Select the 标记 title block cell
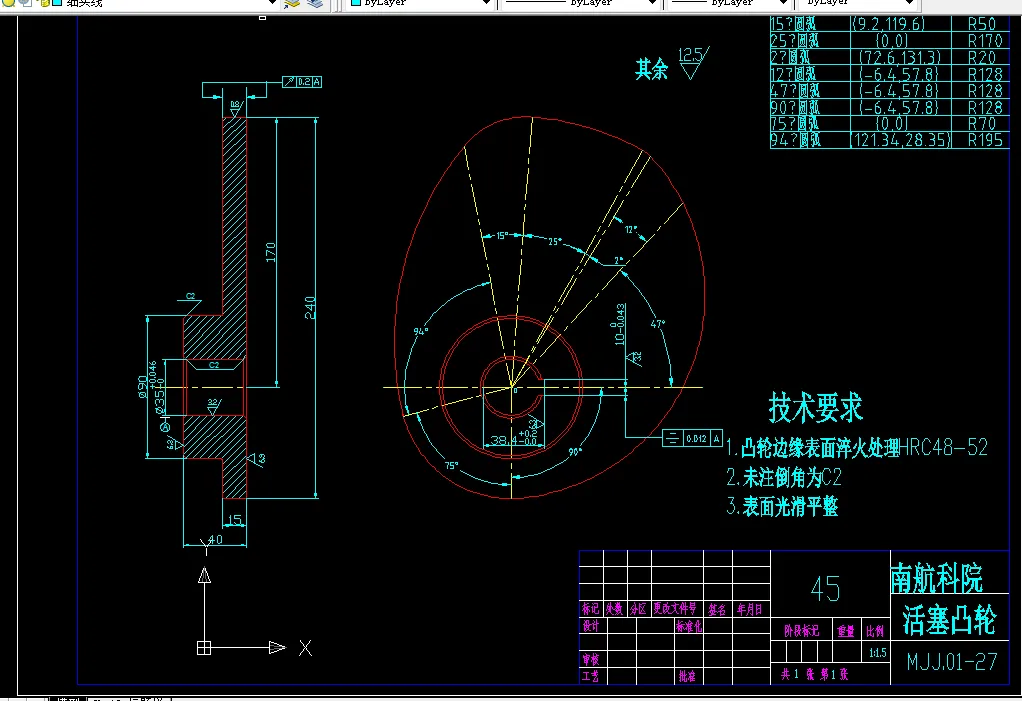Screen dimensions: 1022x701 [591, 608]
